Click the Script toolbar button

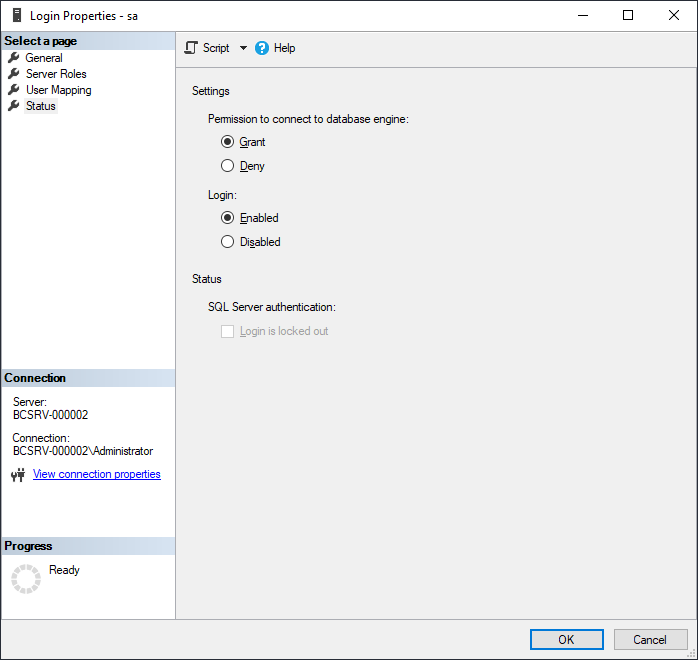[x=207, y=48]
